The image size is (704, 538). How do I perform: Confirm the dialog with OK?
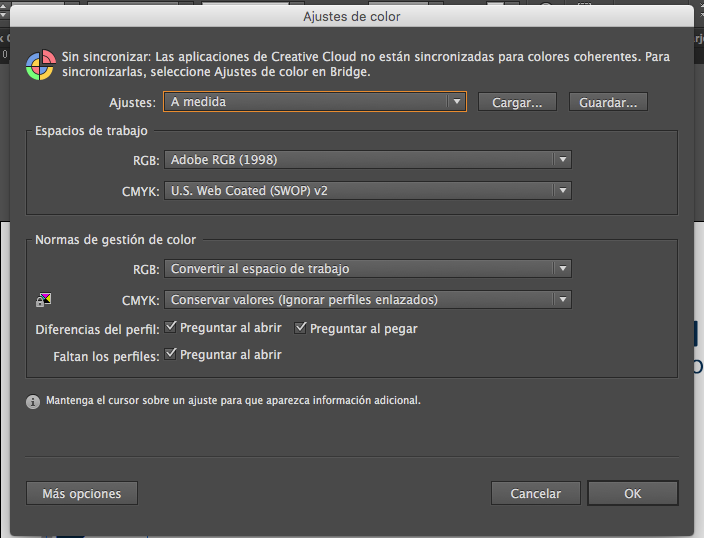click(633, 494)
